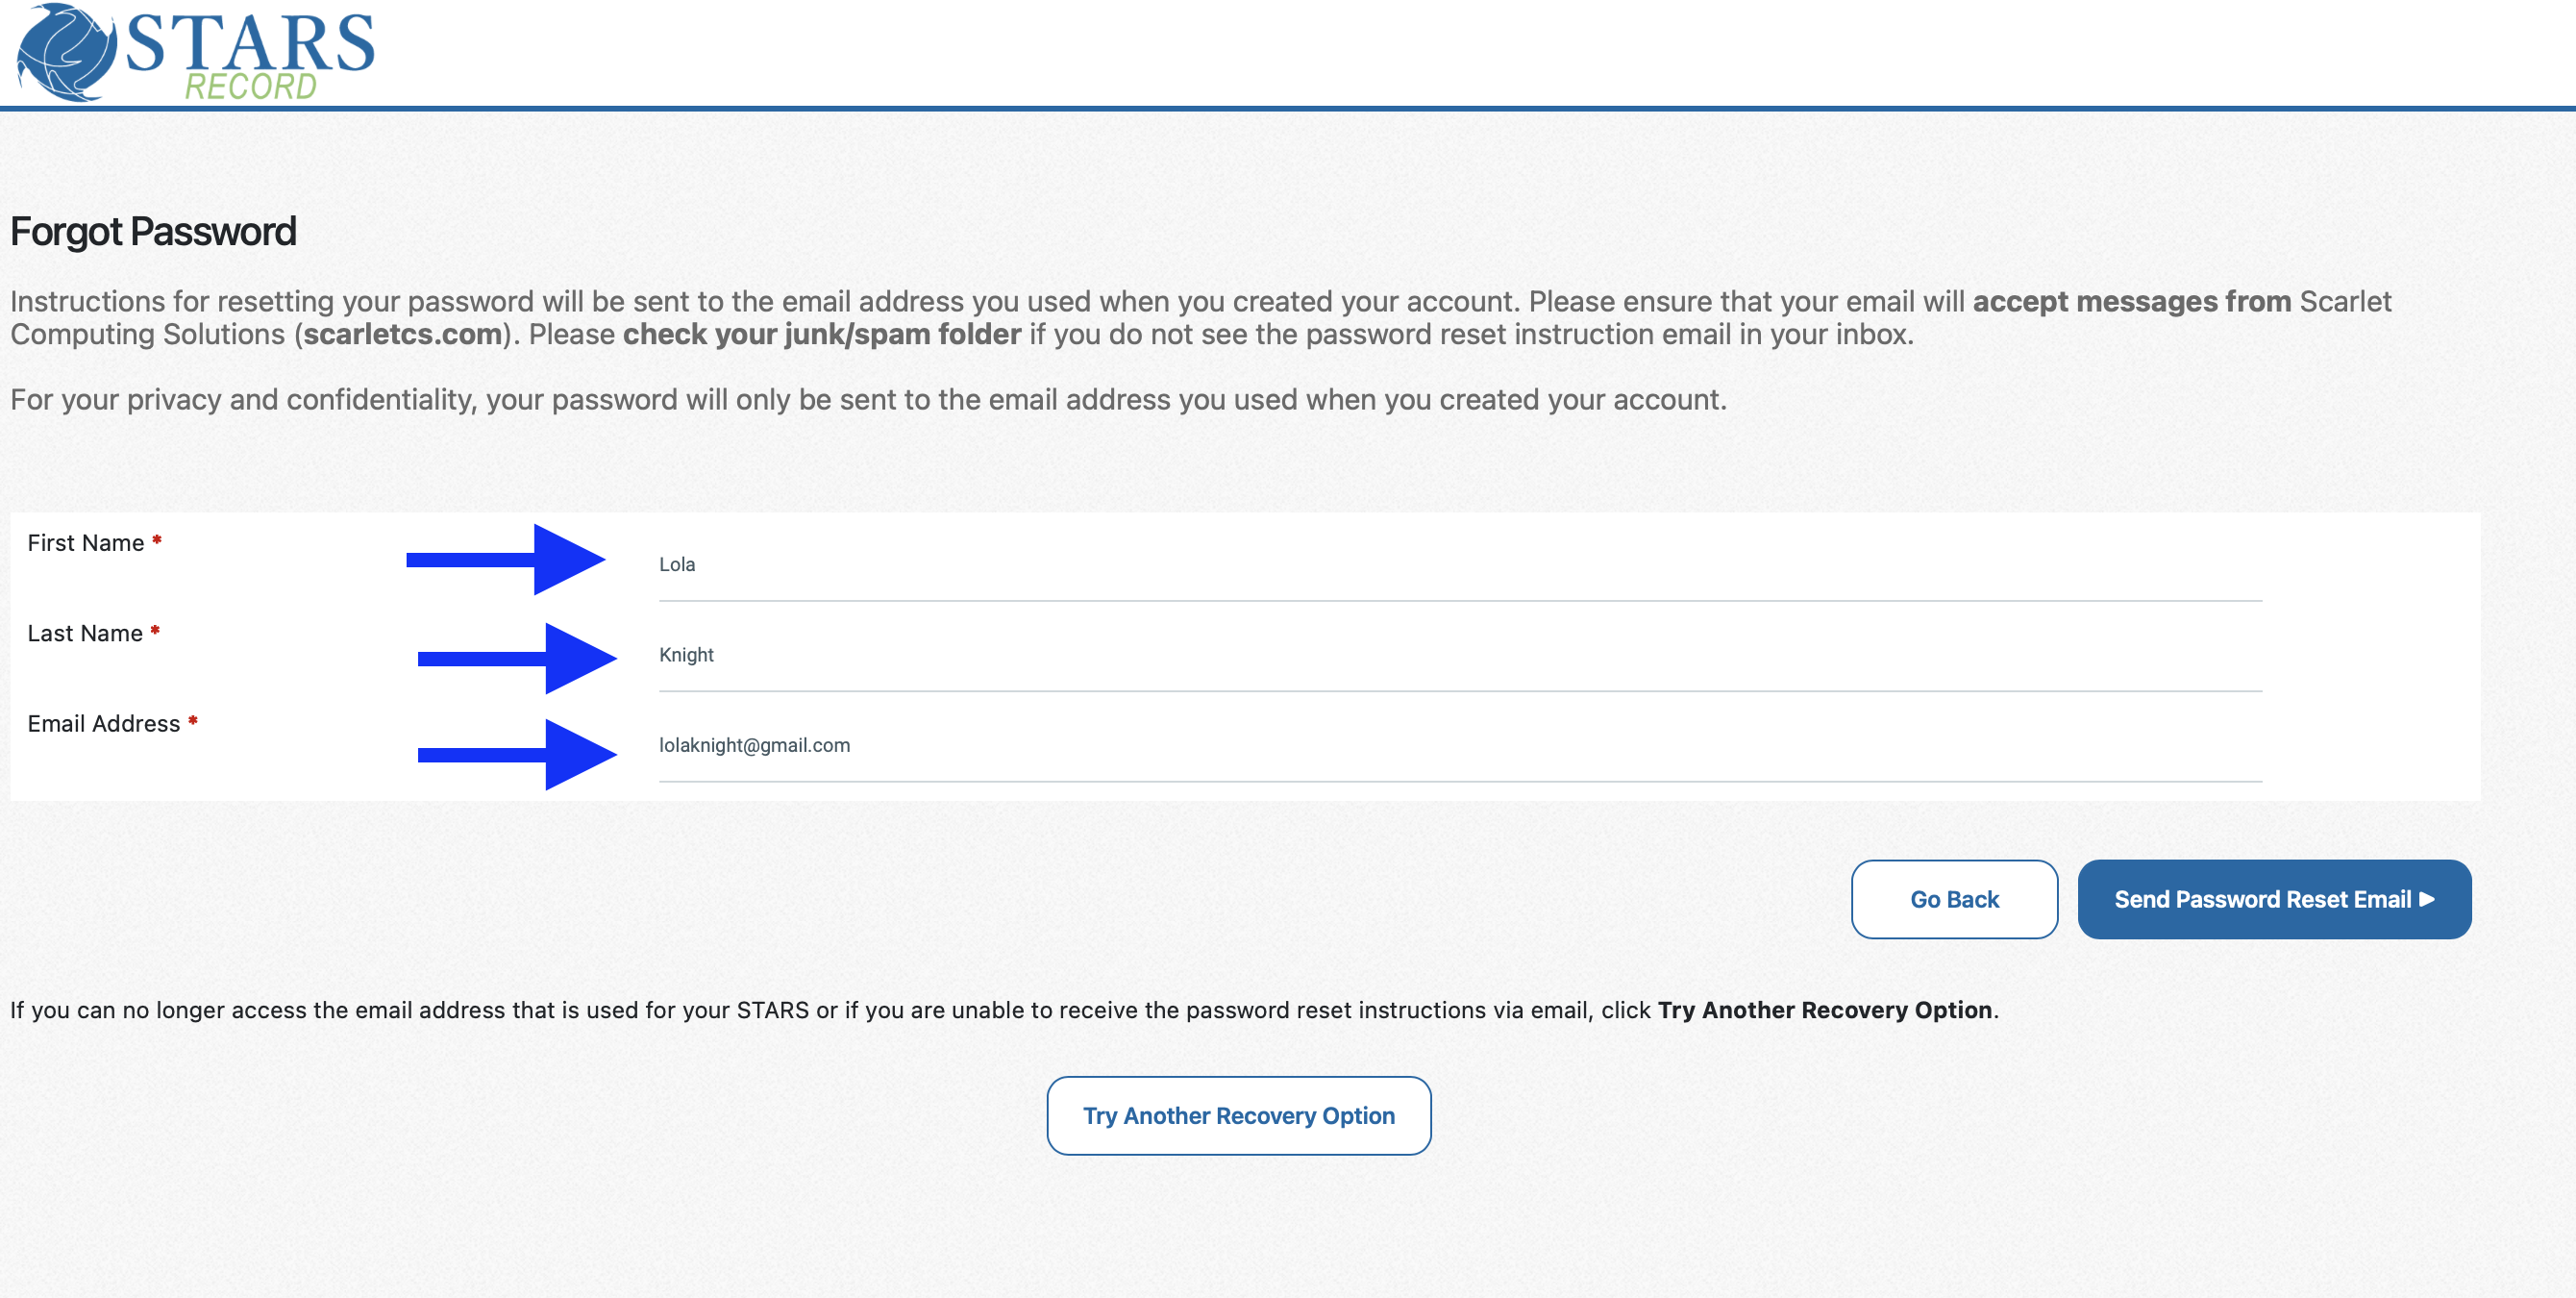
Task: Click the privacy and confidentiality sentence
Action: pos(868,400)
